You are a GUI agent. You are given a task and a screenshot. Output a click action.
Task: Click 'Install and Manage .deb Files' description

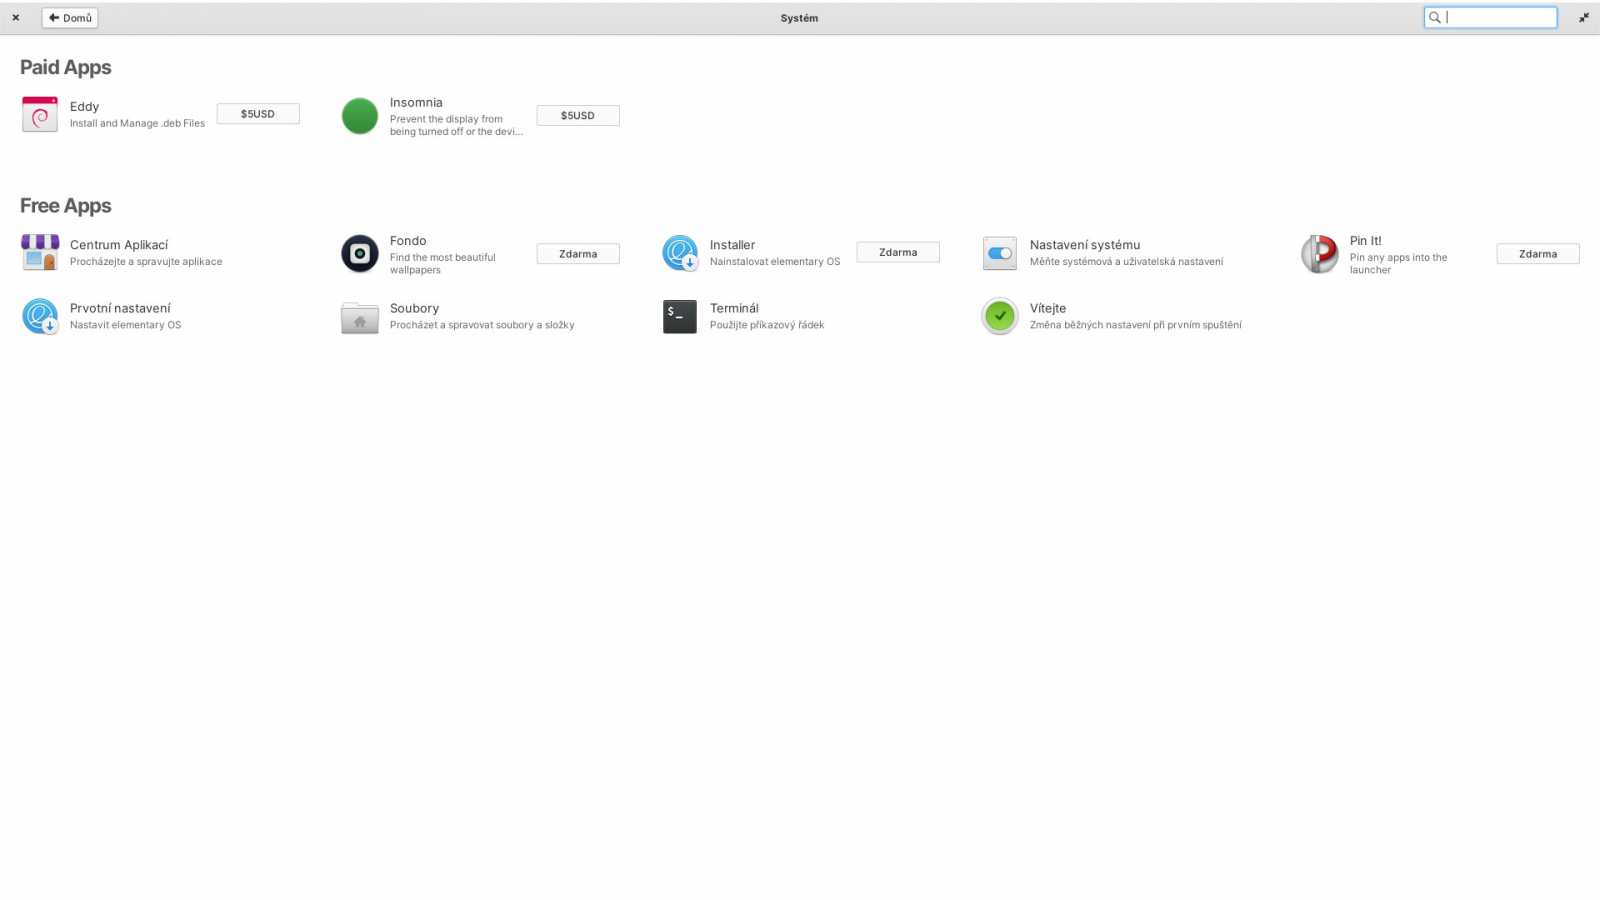137,123
